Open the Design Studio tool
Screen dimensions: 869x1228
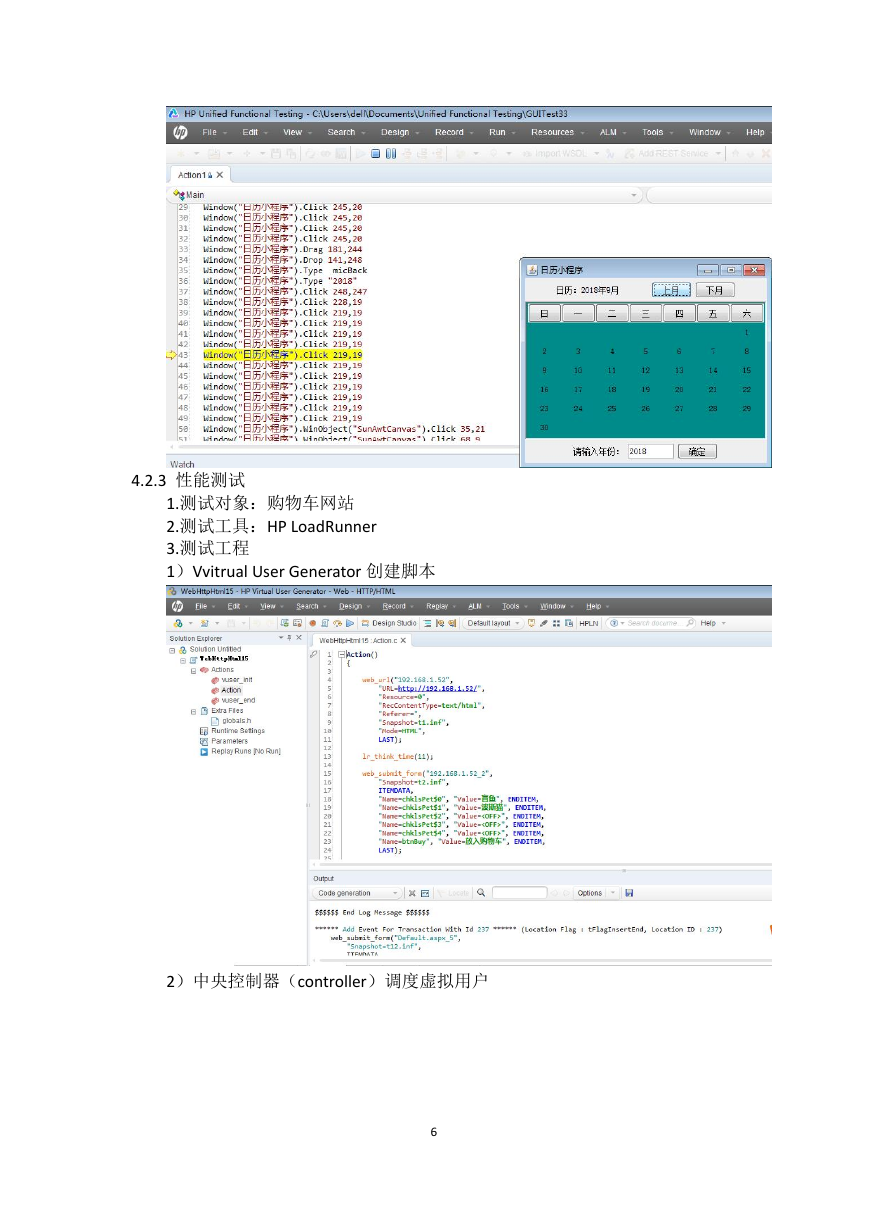pos(388,622)
